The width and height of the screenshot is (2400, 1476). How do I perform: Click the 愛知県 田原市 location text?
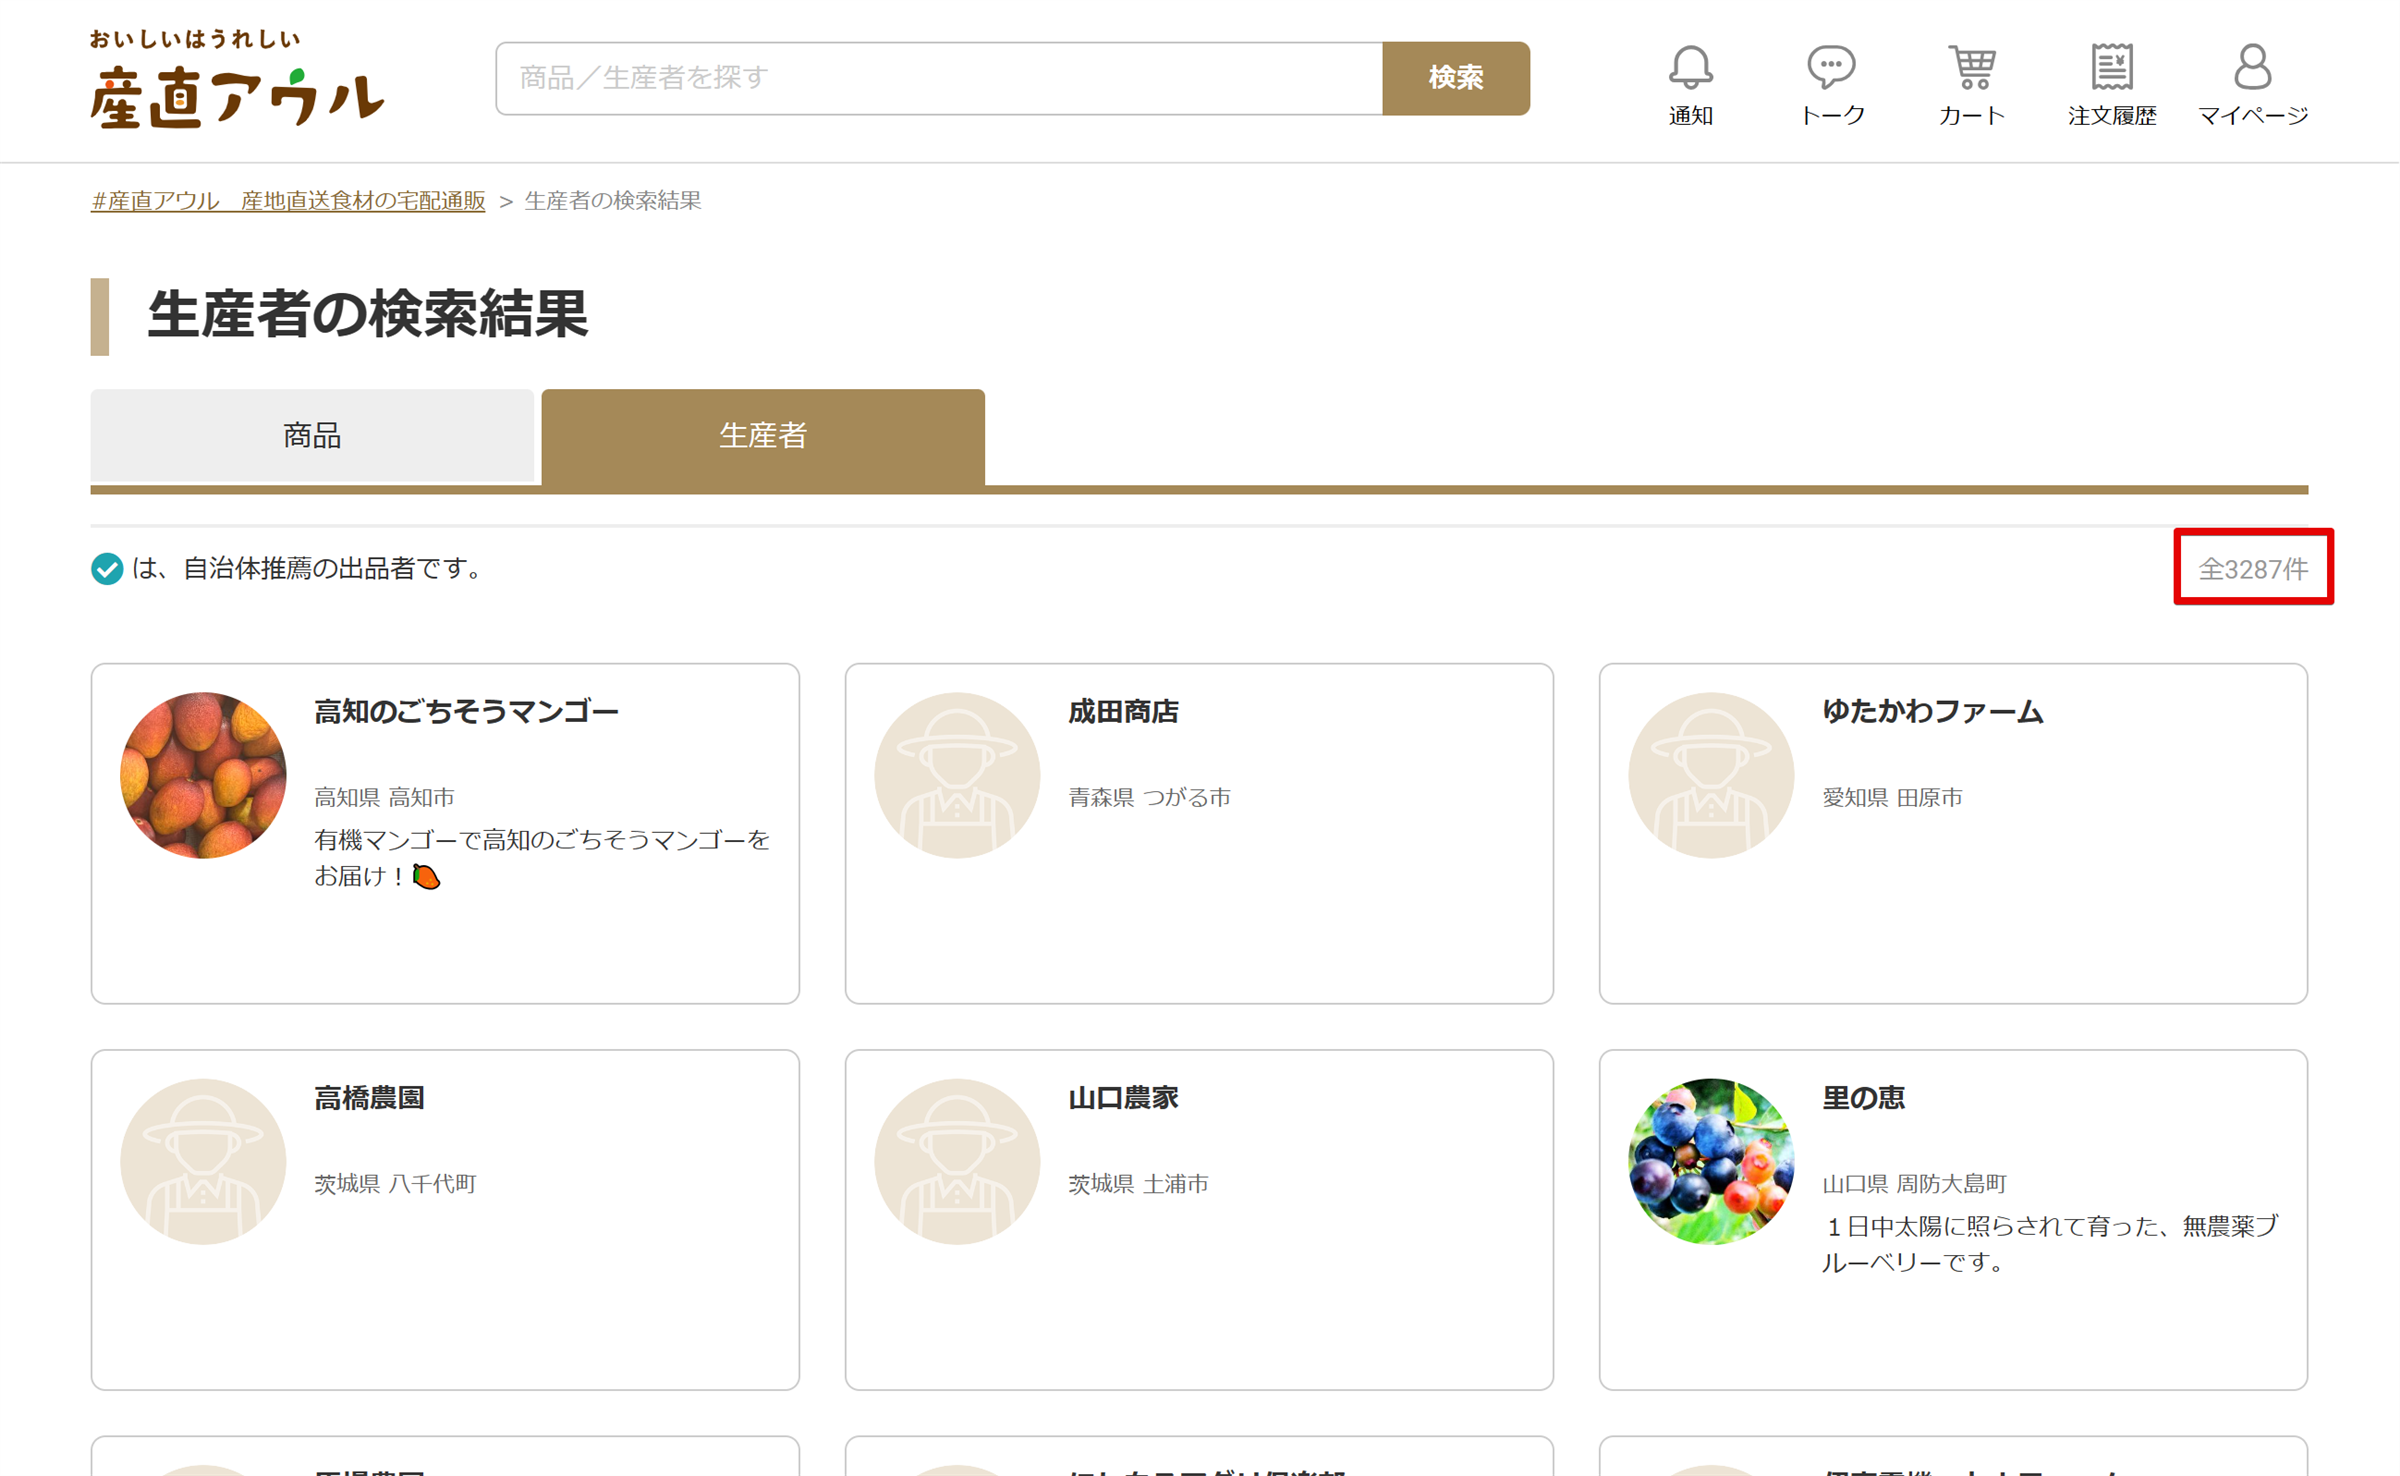(x=1892, y=797)
